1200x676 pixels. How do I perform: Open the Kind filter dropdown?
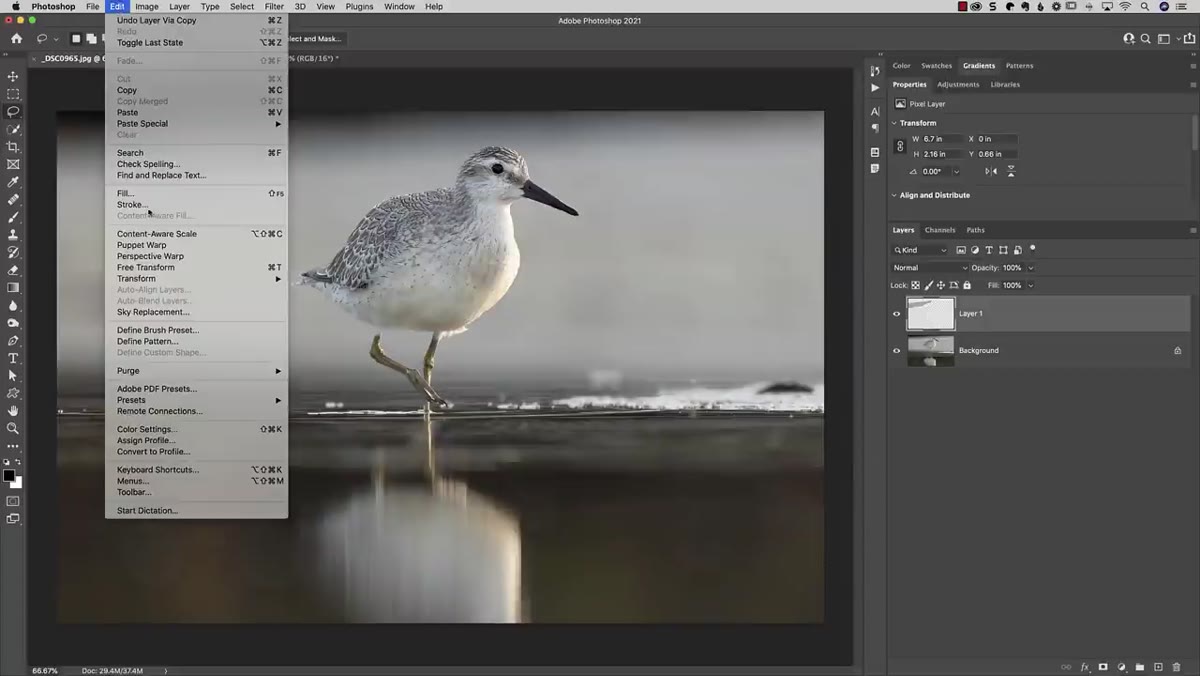pos(920,250)
